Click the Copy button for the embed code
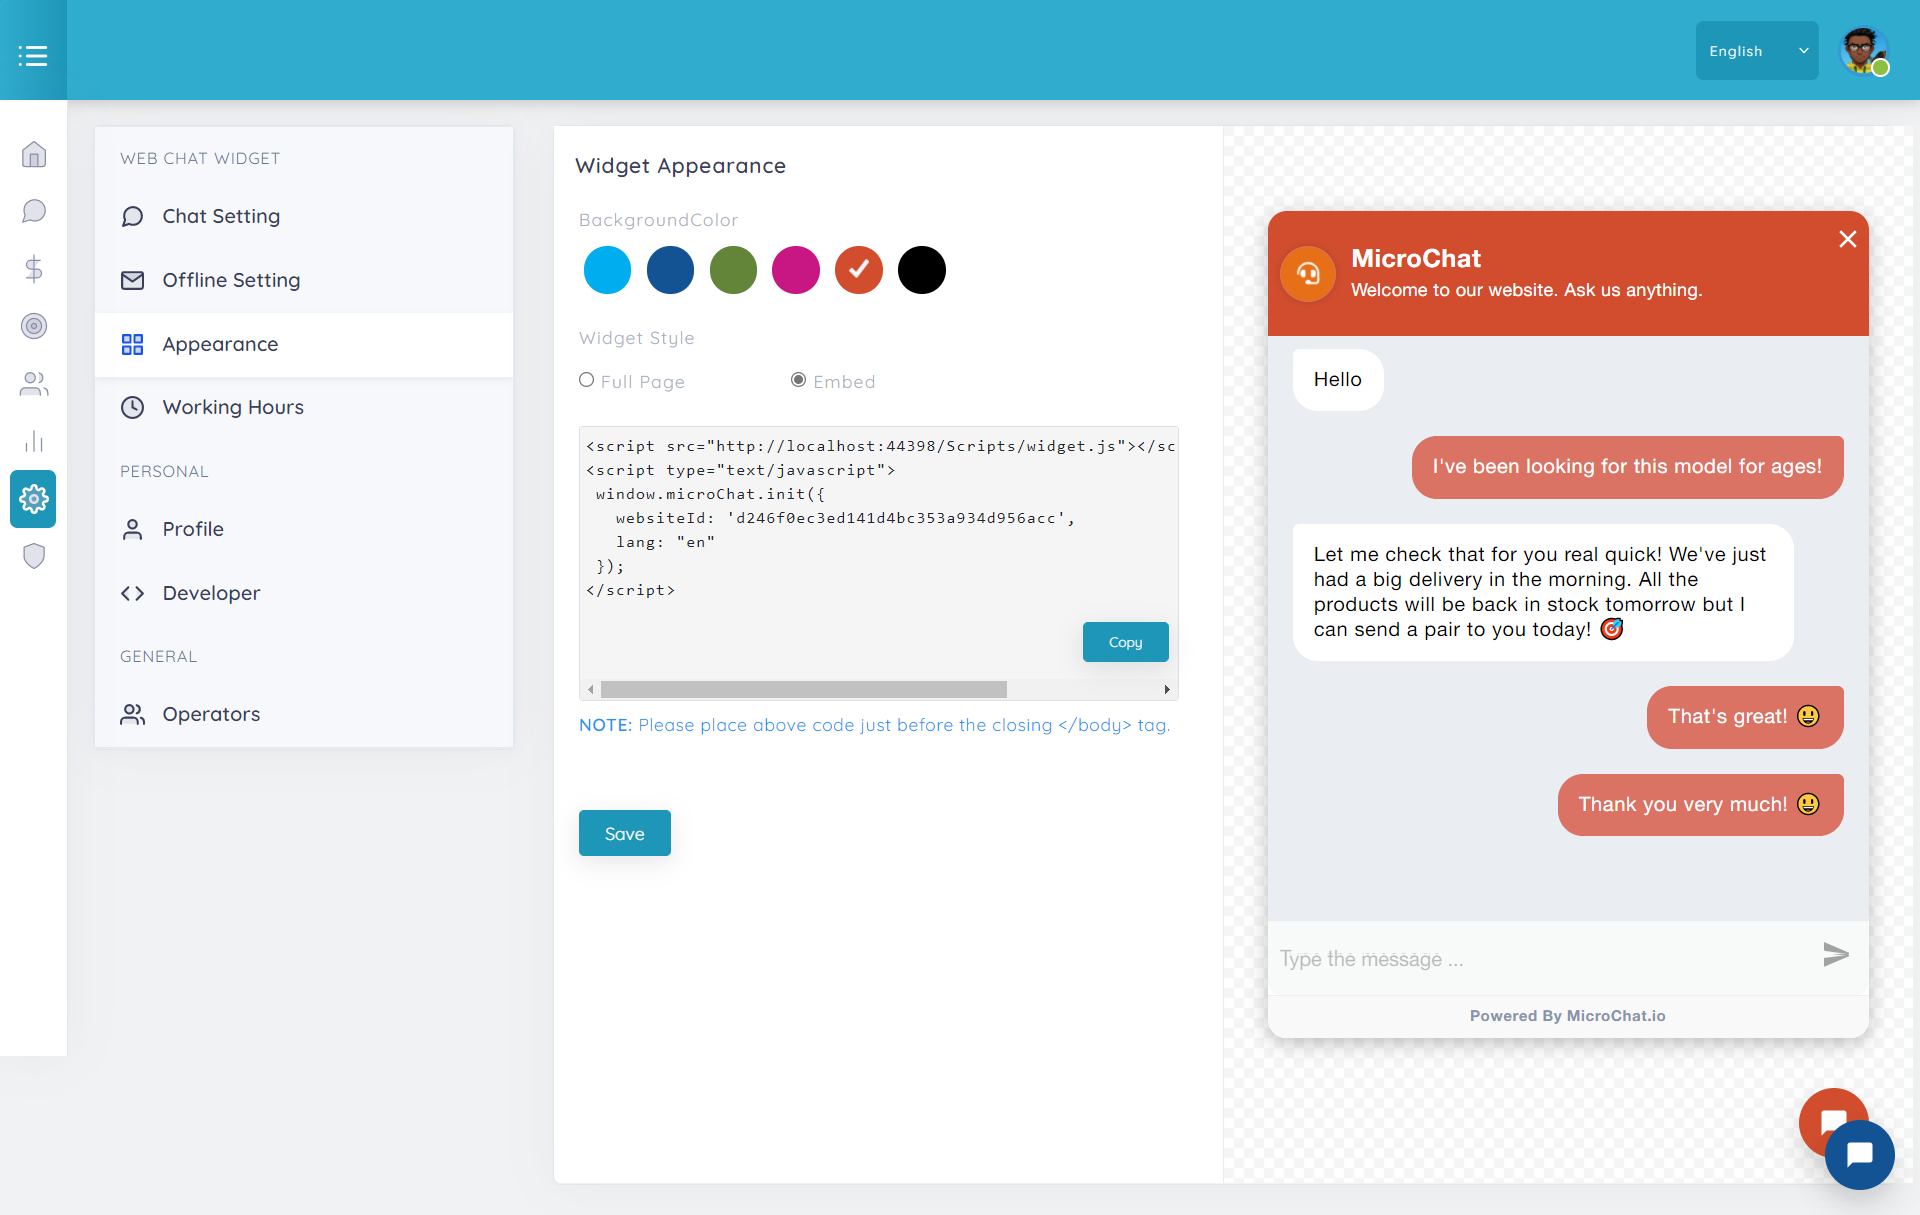1920x1215 pixels. [x=1125, y=641]
